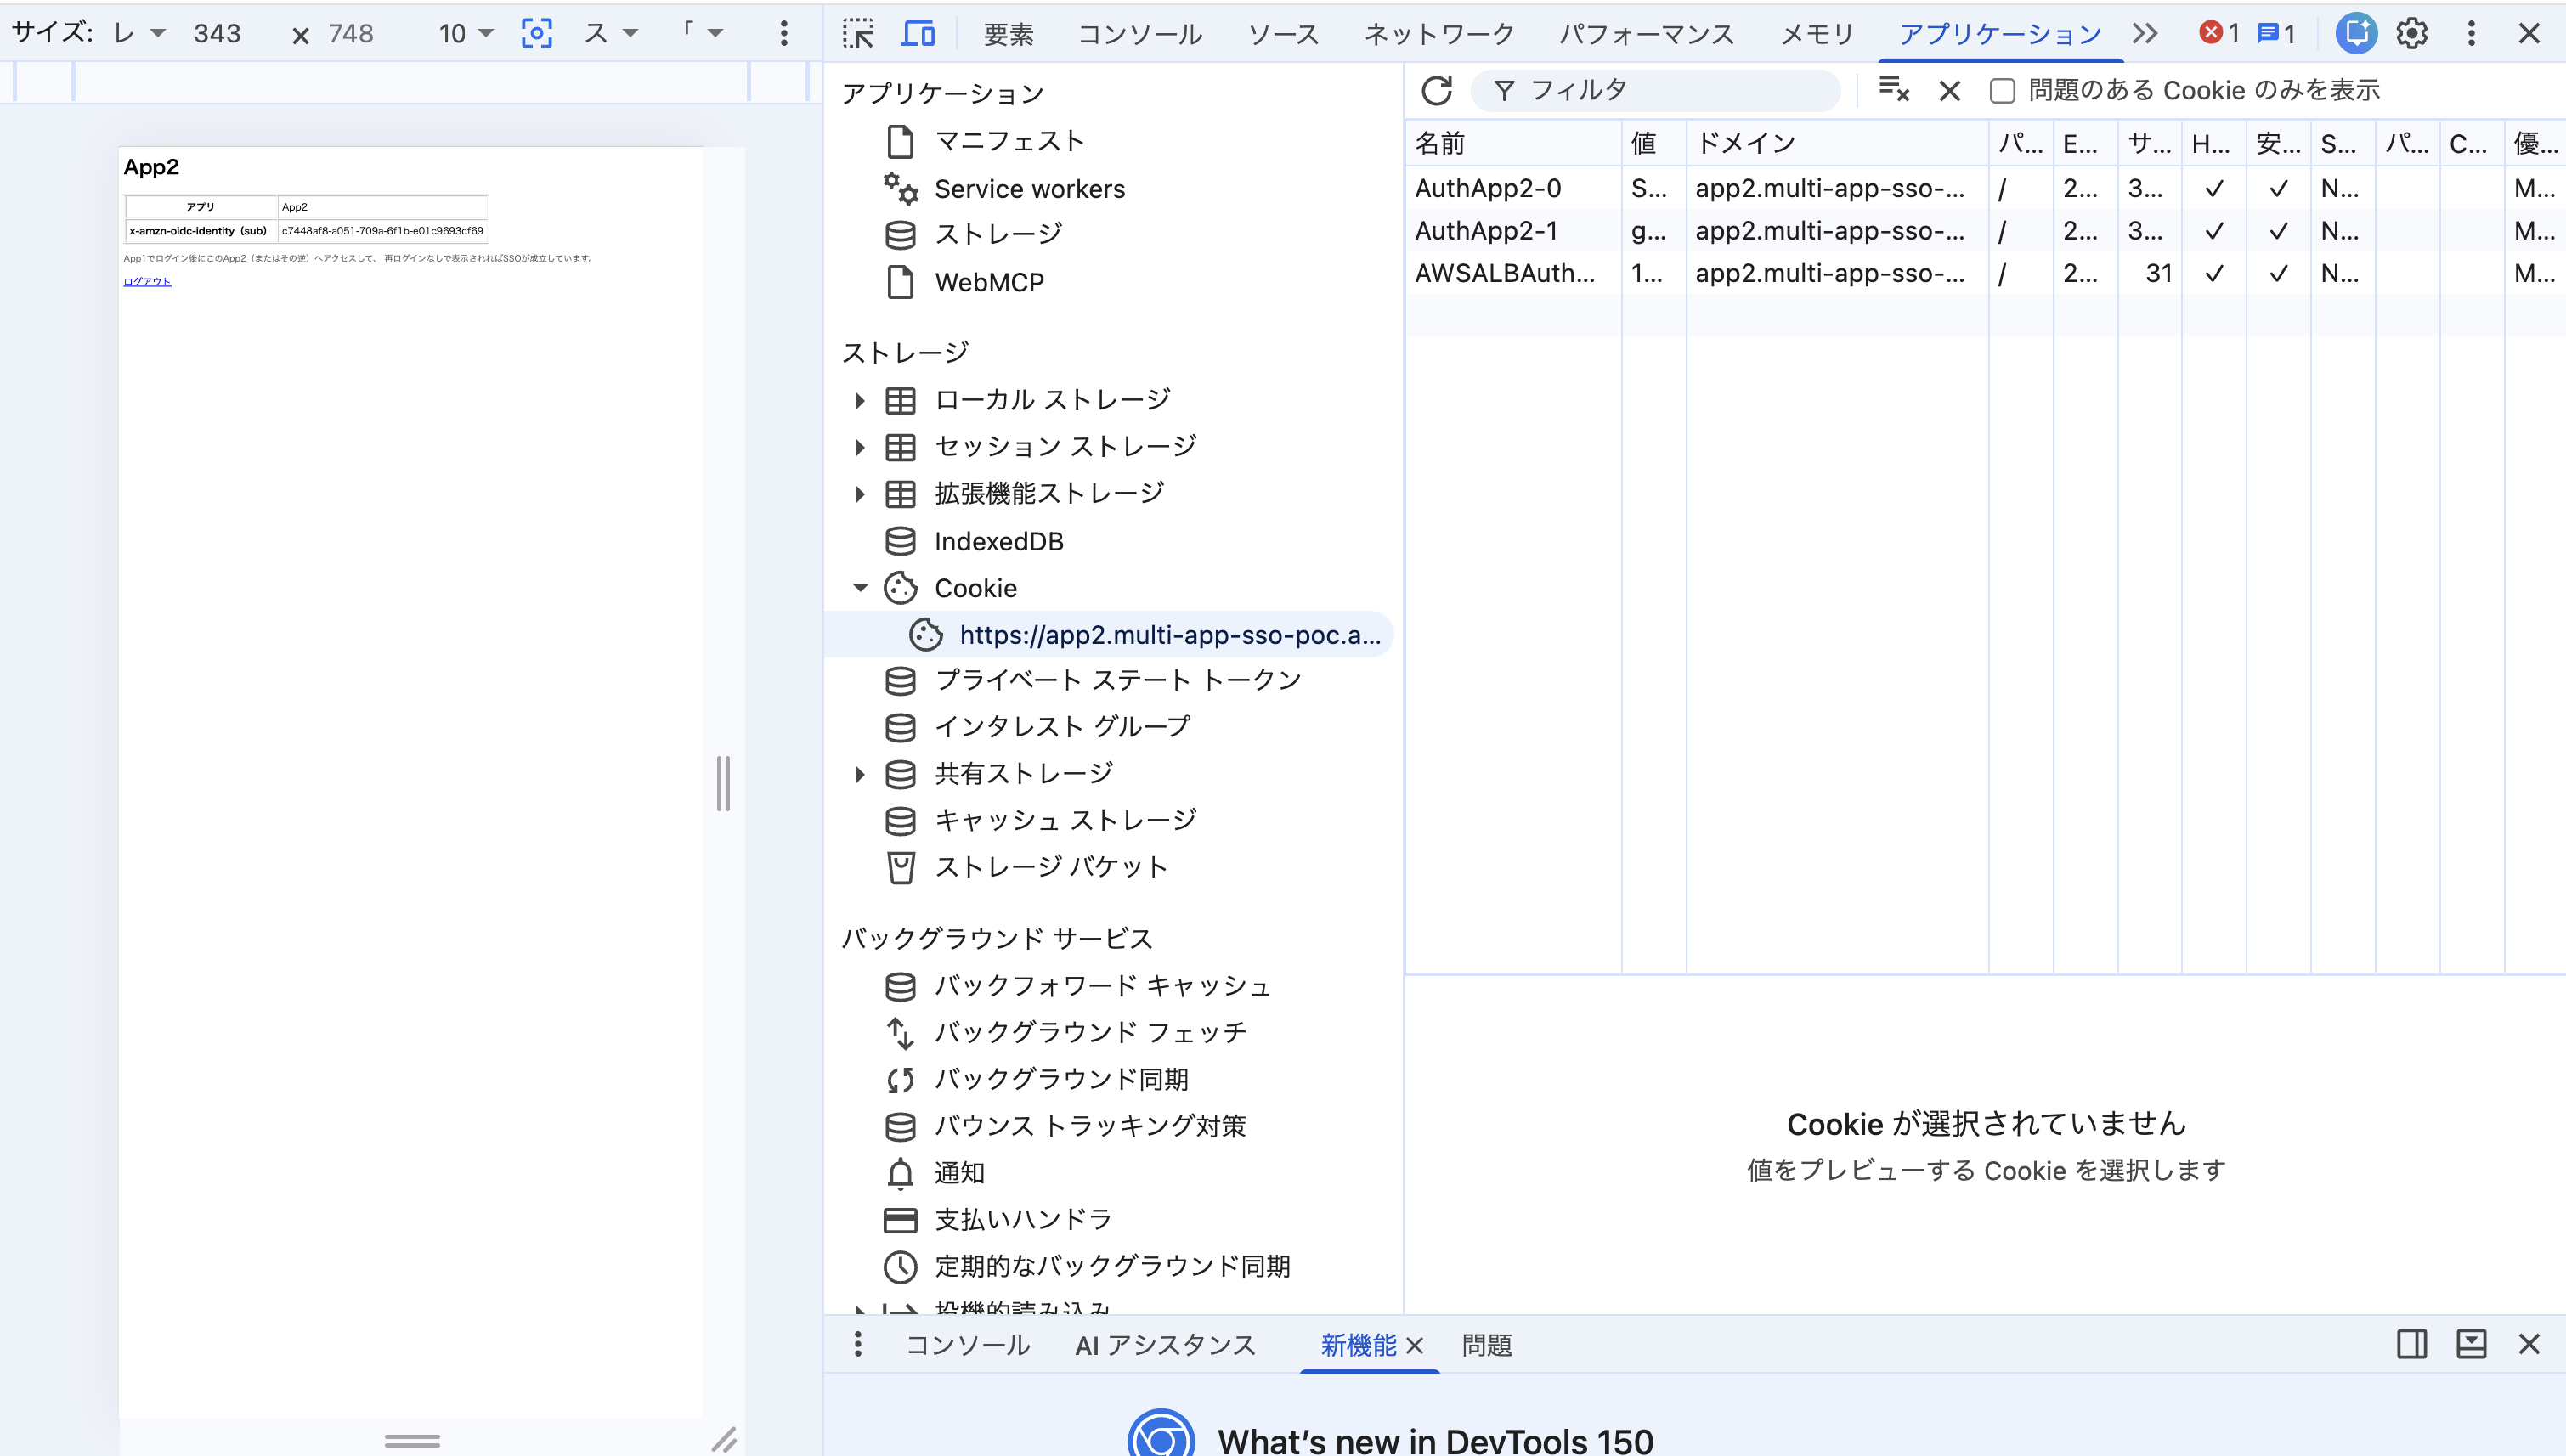Select the AuthApp2-1 cookie row

pyautogui.click(x=1985, y=231)
